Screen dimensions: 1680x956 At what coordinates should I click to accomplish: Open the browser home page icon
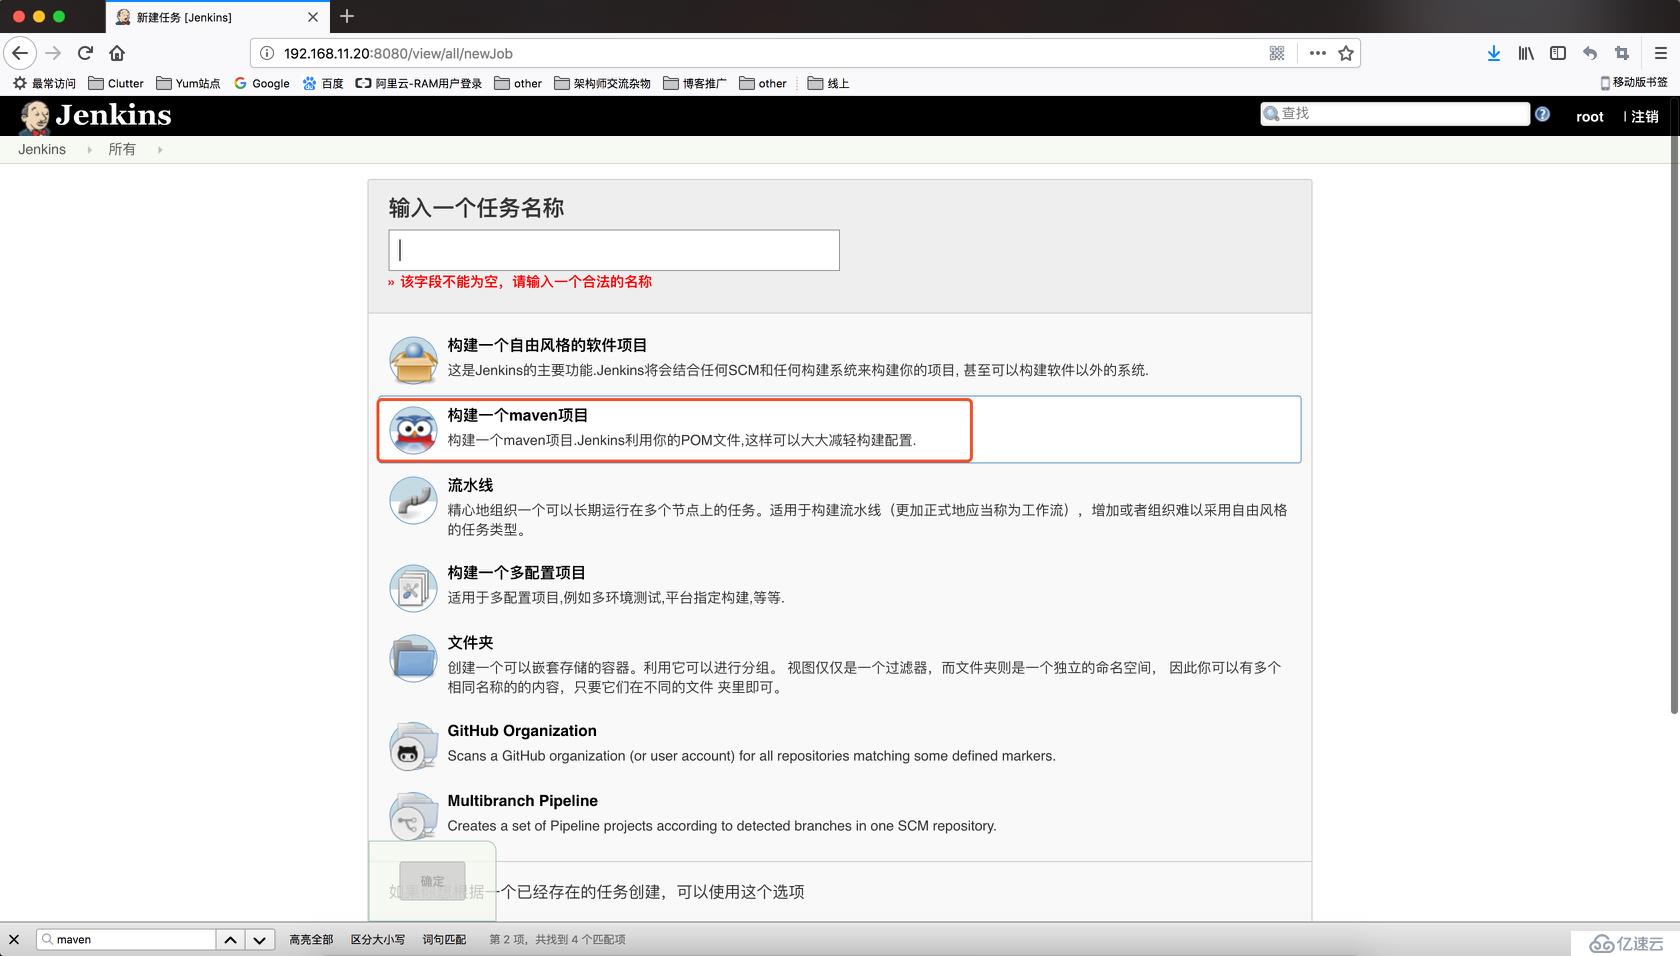pos(117,53)
